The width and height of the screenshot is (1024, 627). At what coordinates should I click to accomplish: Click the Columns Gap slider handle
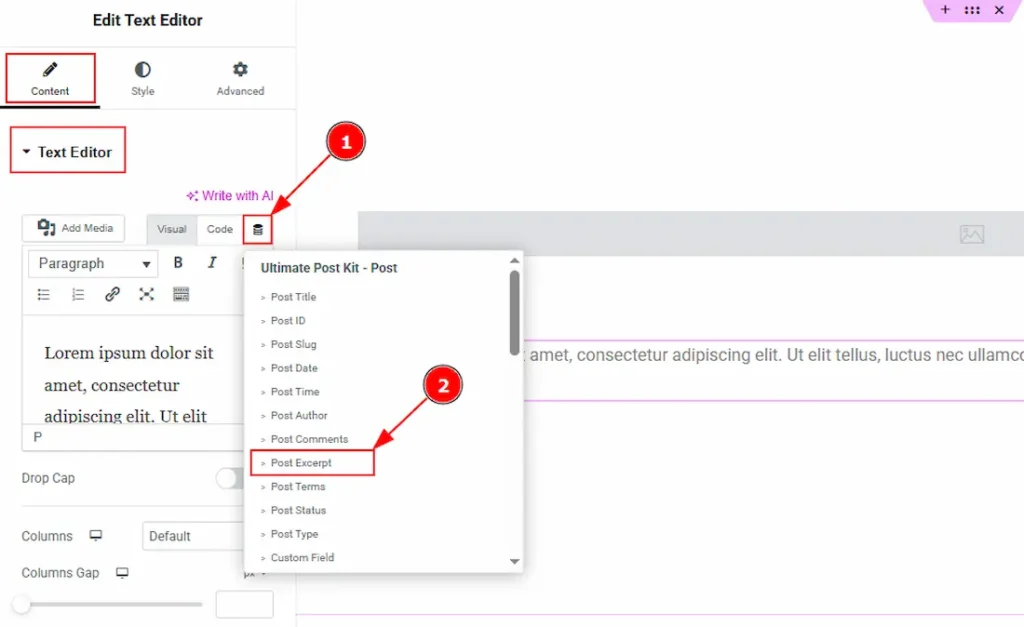pyautogui.click(x=21, y=604)
